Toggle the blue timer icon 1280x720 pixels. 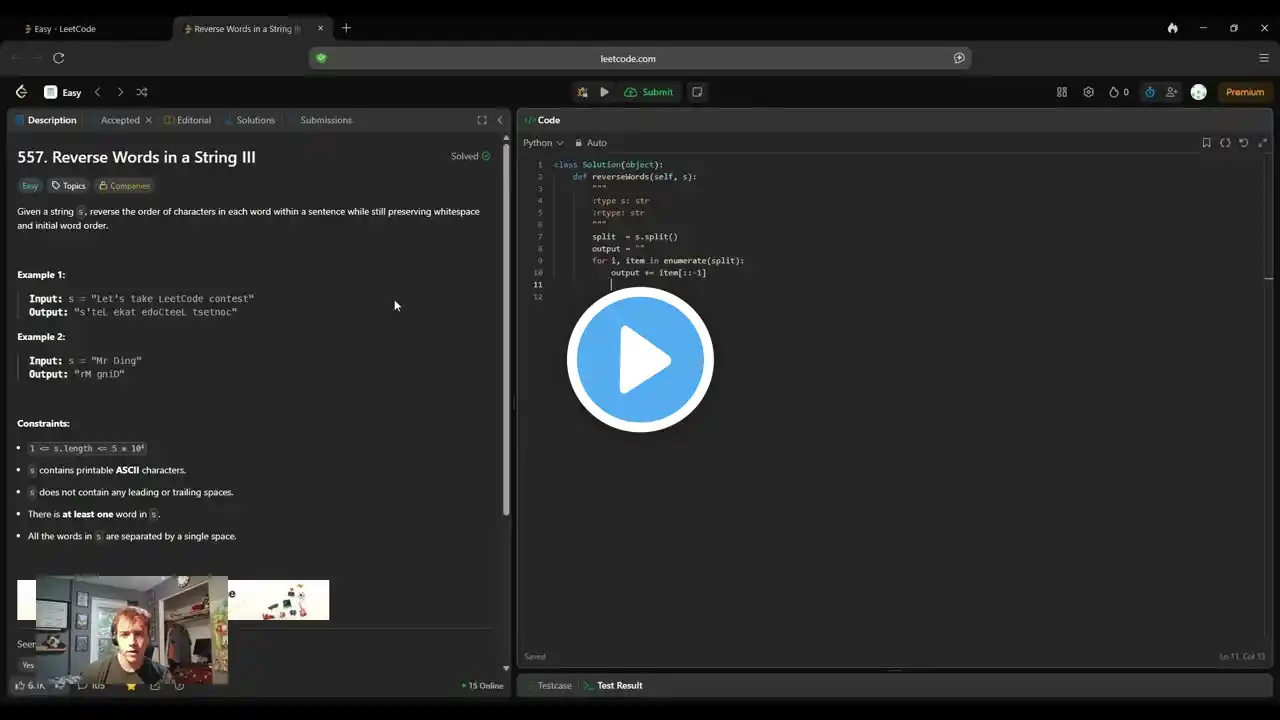pos(1150,92)
